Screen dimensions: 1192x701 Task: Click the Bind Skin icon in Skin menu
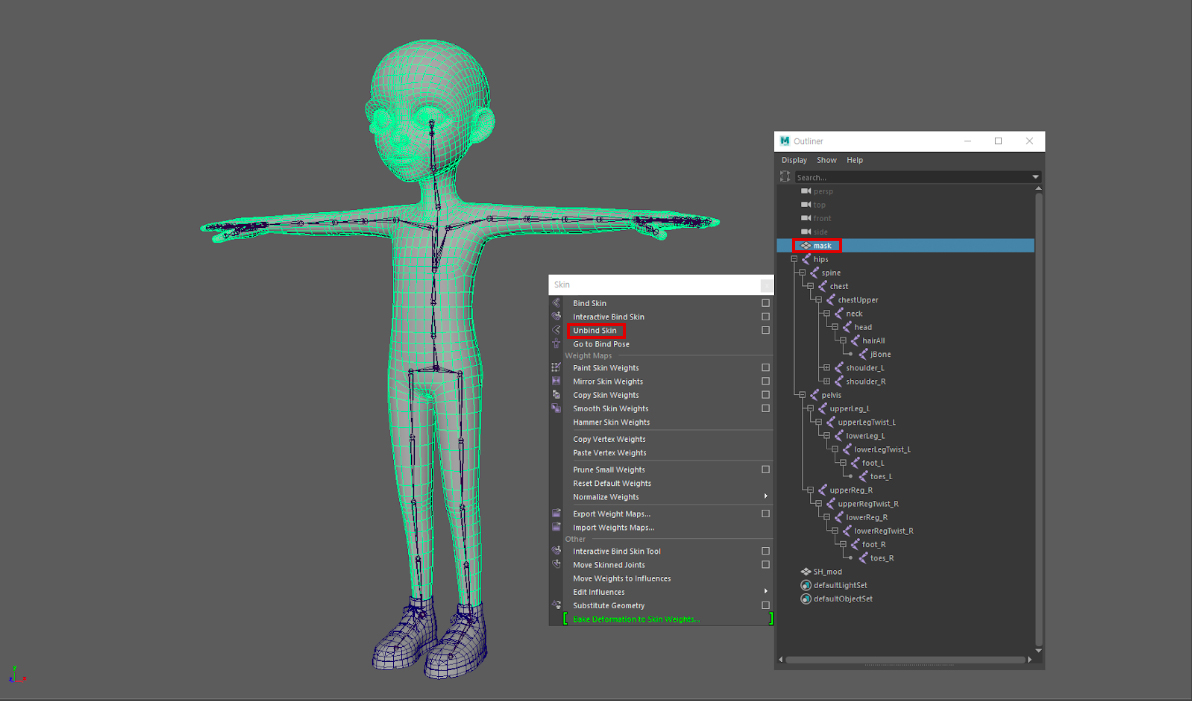pos(556,303)
